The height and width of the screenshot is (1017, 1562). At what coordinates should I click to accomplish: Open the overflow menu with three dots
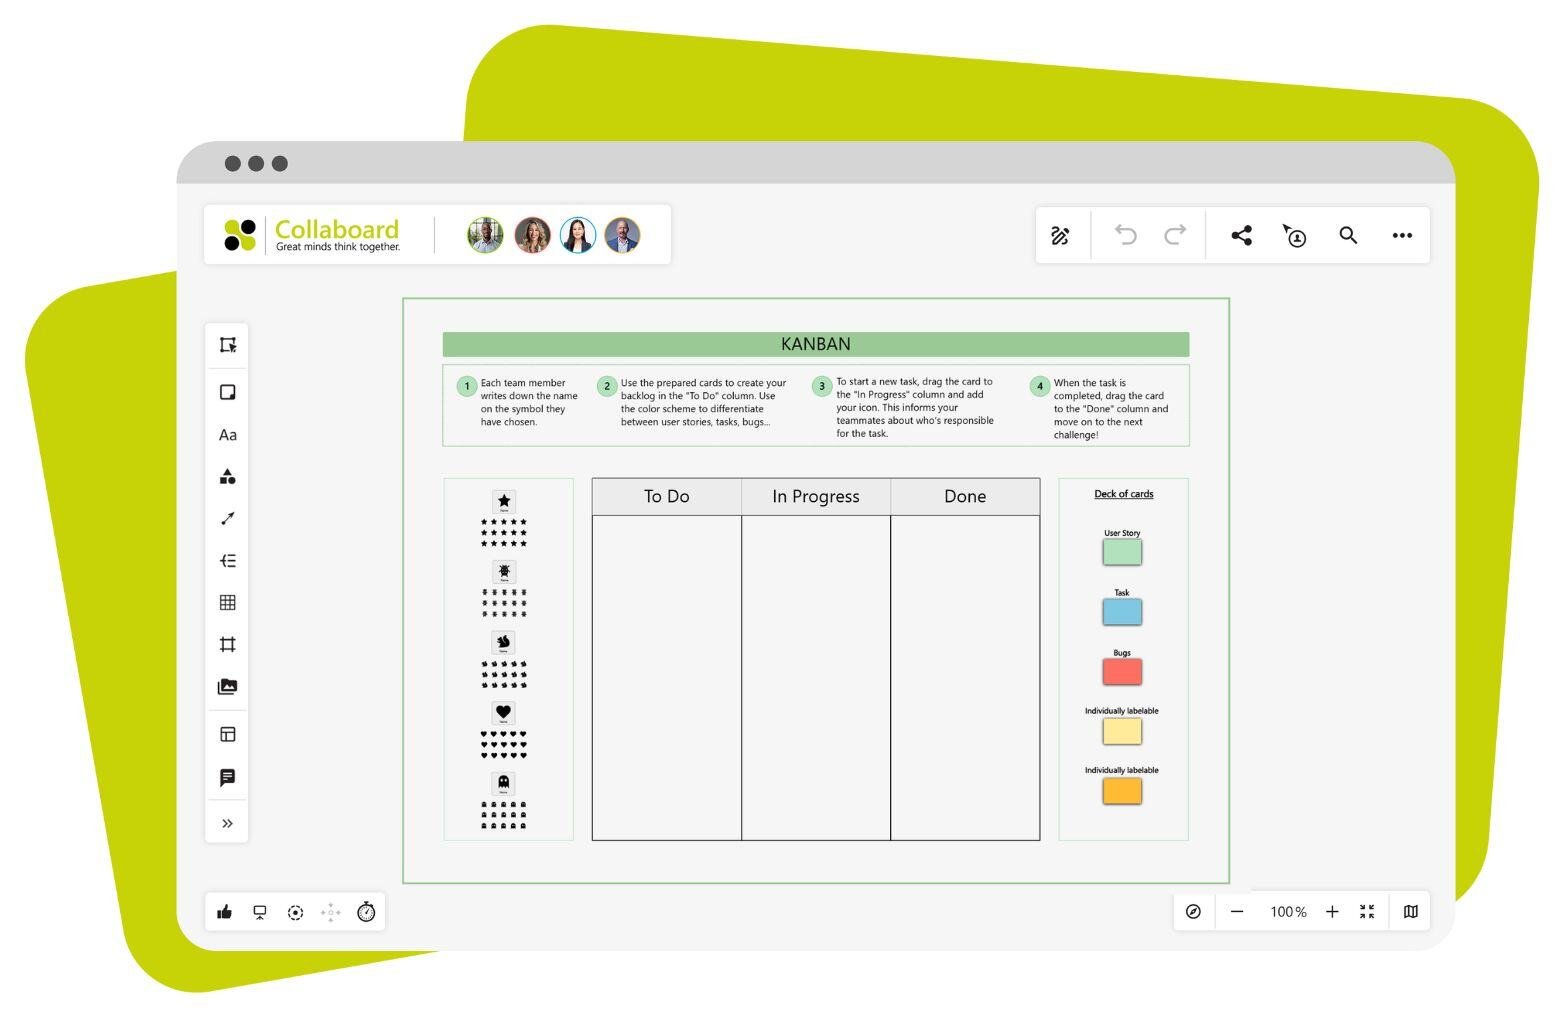(1402, 235)
